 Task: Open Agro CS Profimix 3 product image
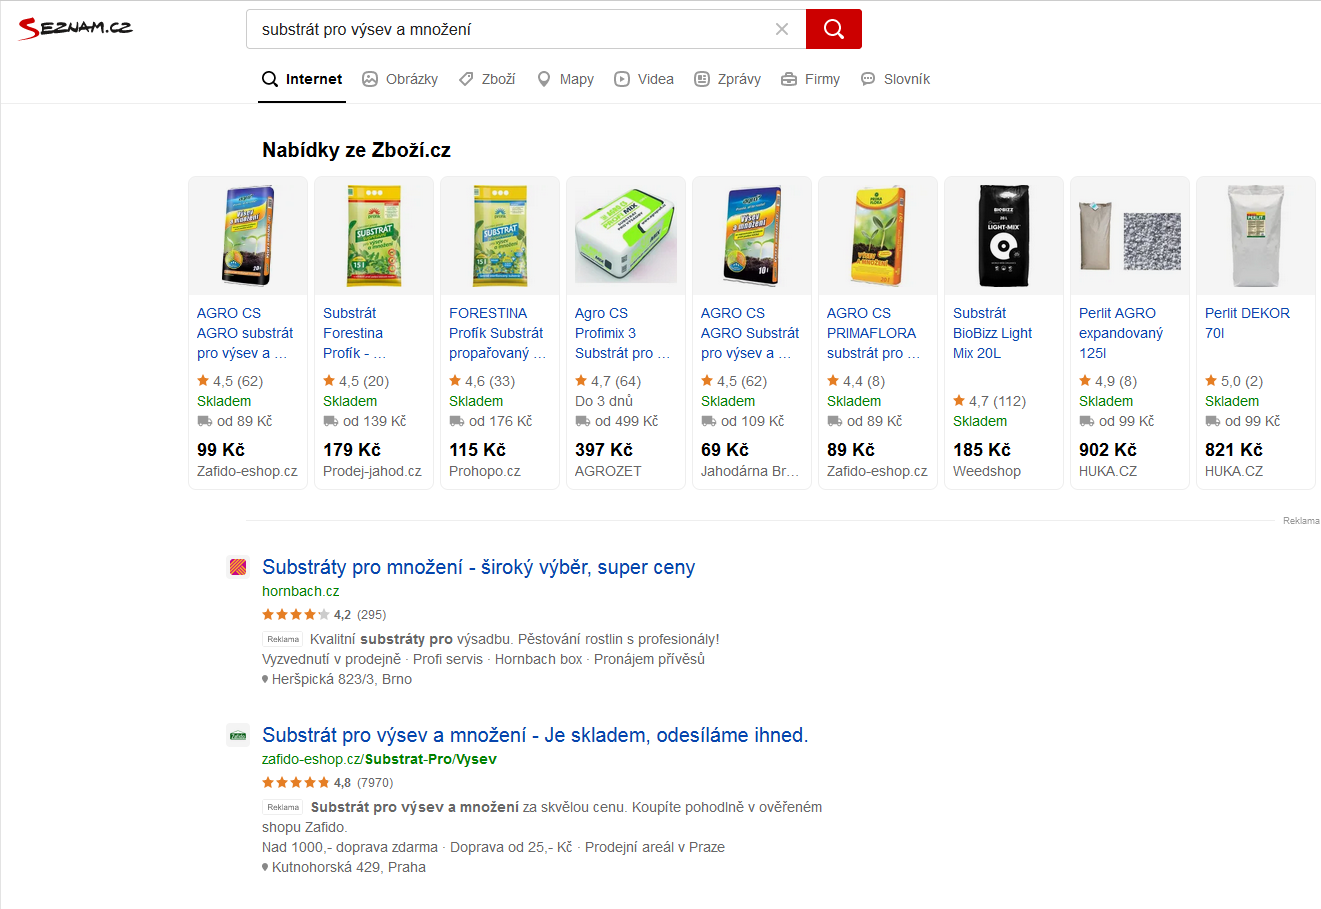[625, 236]
